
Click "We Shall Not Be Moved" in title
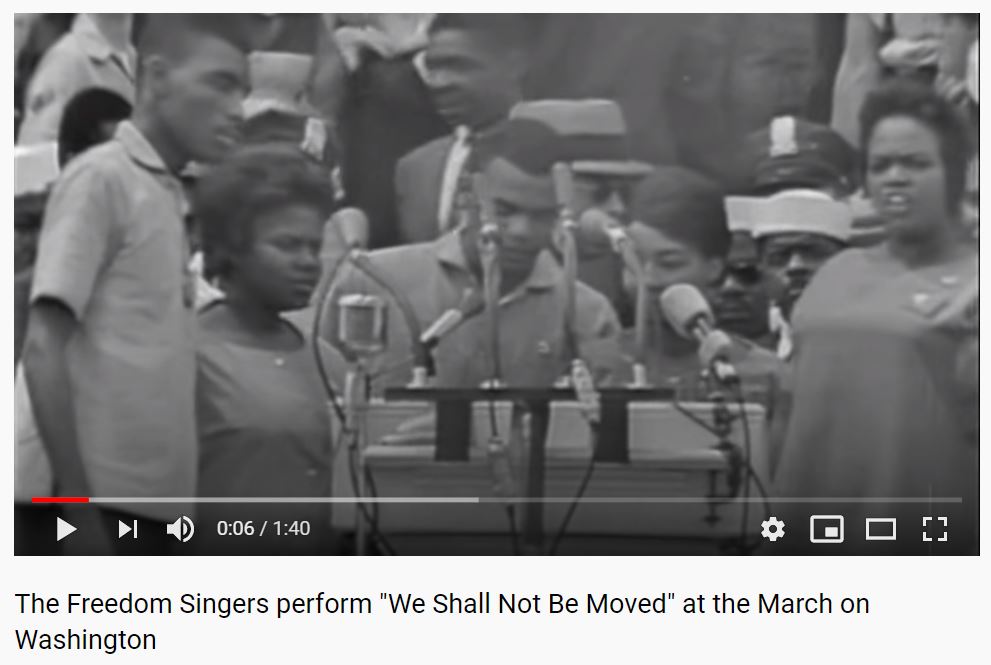pyautogui.click(x=527, y=604)
